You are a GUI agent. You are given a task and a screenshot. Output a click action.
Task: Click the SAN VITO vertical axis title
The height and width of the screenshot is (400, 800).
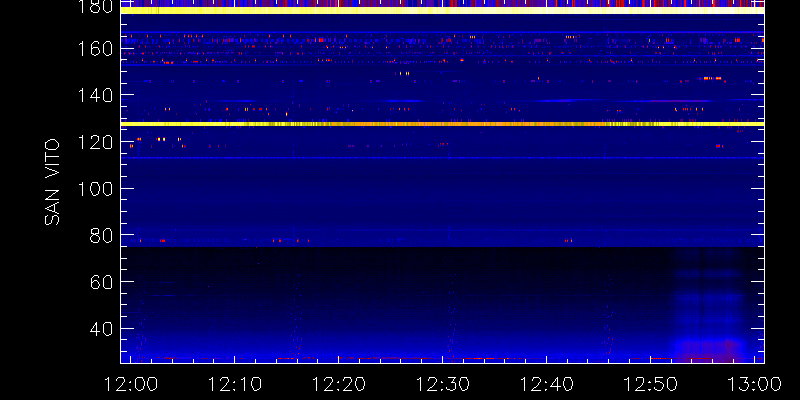tap(52, 183)
